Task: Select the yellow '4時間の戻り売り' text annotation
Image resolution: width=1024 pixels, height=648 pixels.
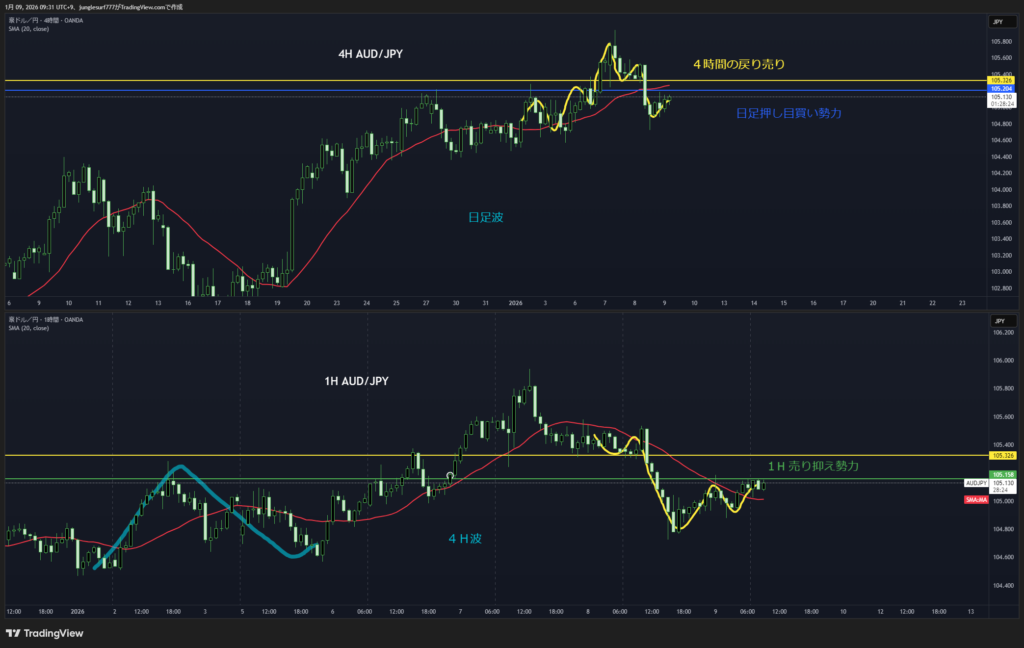Action: pyautogui.click(x=739, y=64)
